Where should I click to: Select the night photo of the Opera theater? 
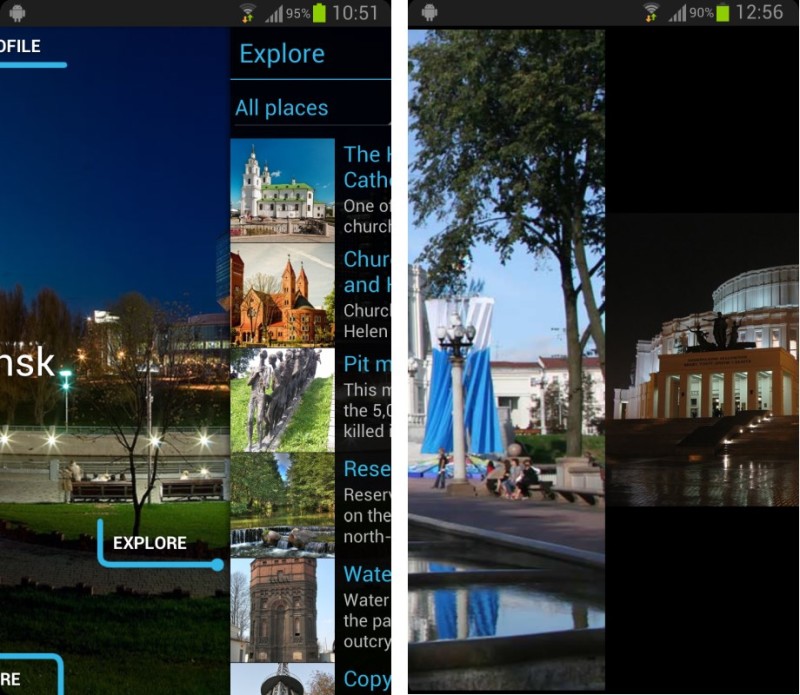pyautogui.click(x=705, y=360)
